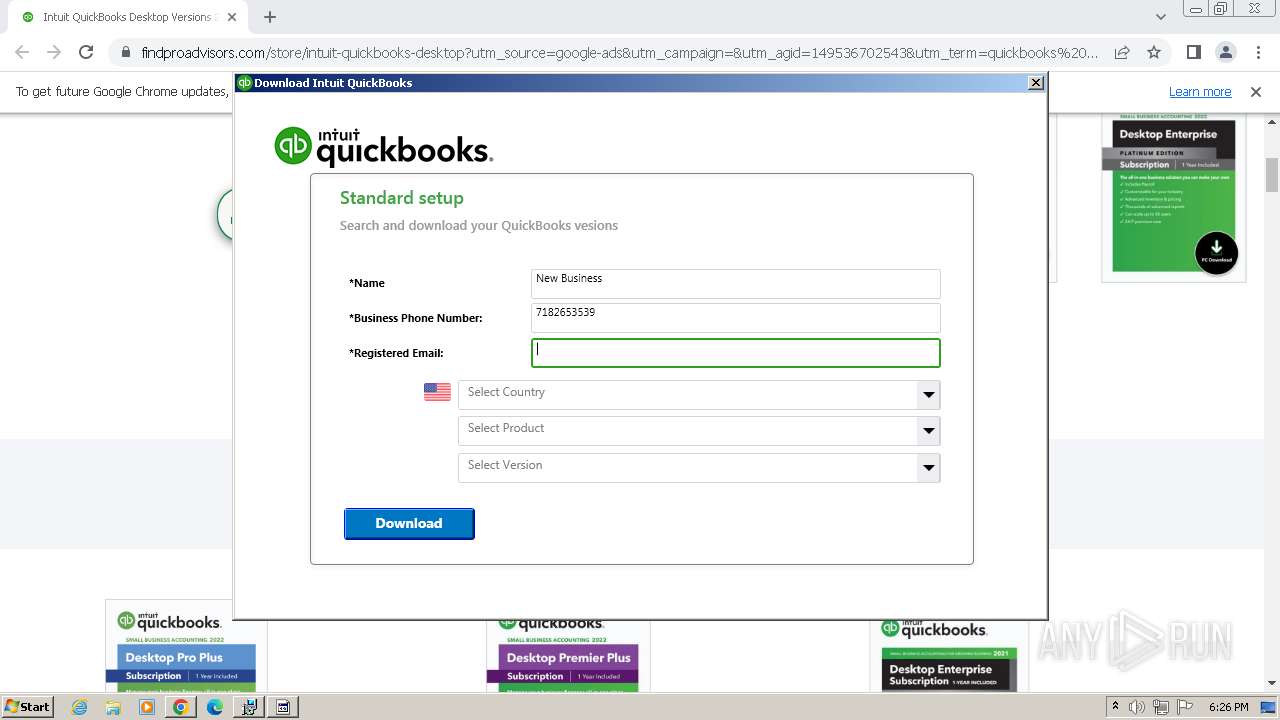
Task: Show hidden system tray icons
Action: pos(1115,706)
